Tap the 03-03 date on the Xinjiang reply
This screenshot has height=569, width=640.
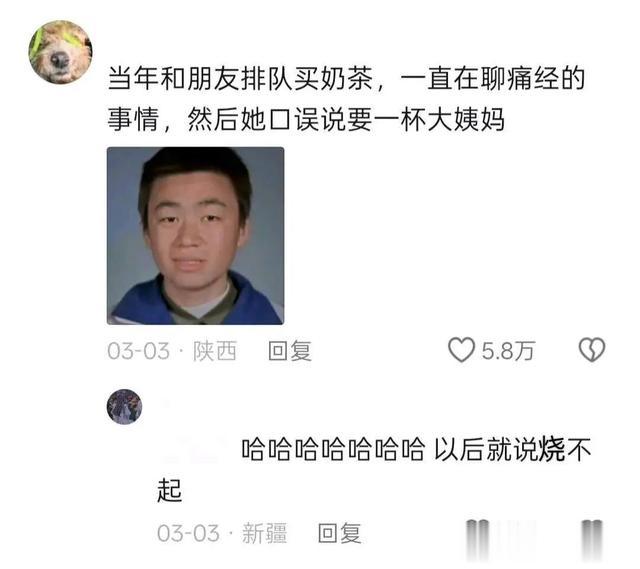click(x=188, y=533)
